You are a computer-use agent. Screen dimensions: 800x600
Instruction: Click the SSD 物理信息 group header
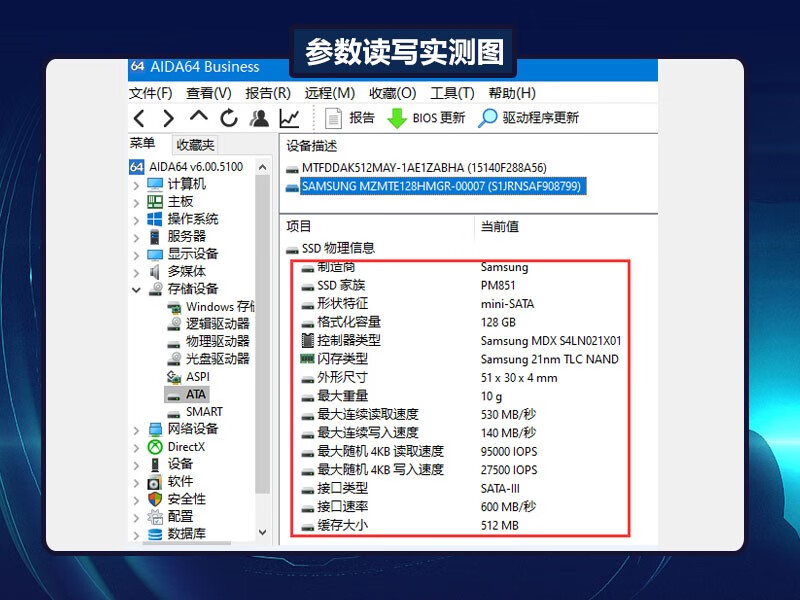(x=331, y=248)
